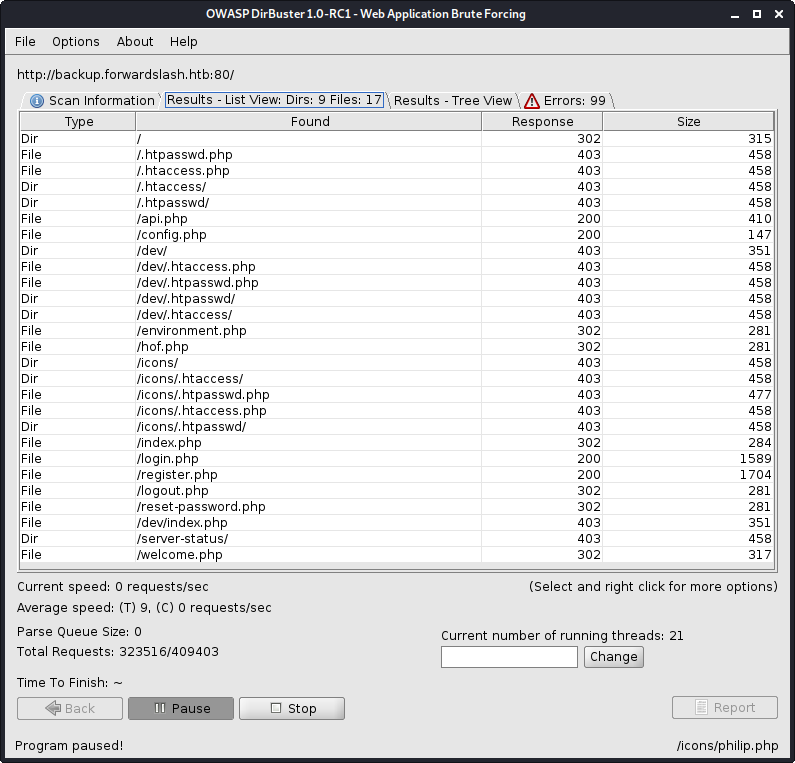Screen dimensions: 795x763
Task: Sort results by Found column header
Action: click(309, 122)
